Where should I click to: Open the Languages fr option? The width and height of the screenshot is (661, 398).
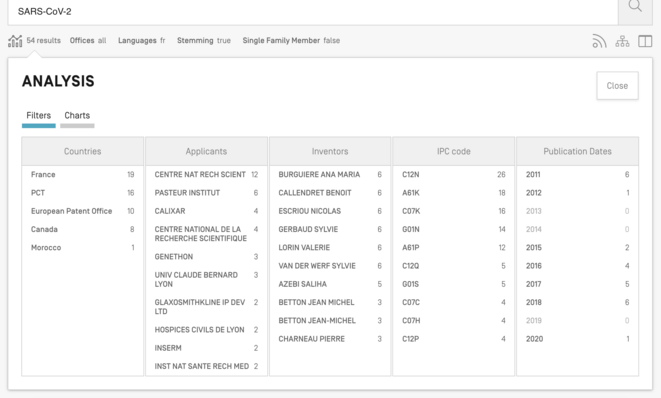[x=142, y=40]
